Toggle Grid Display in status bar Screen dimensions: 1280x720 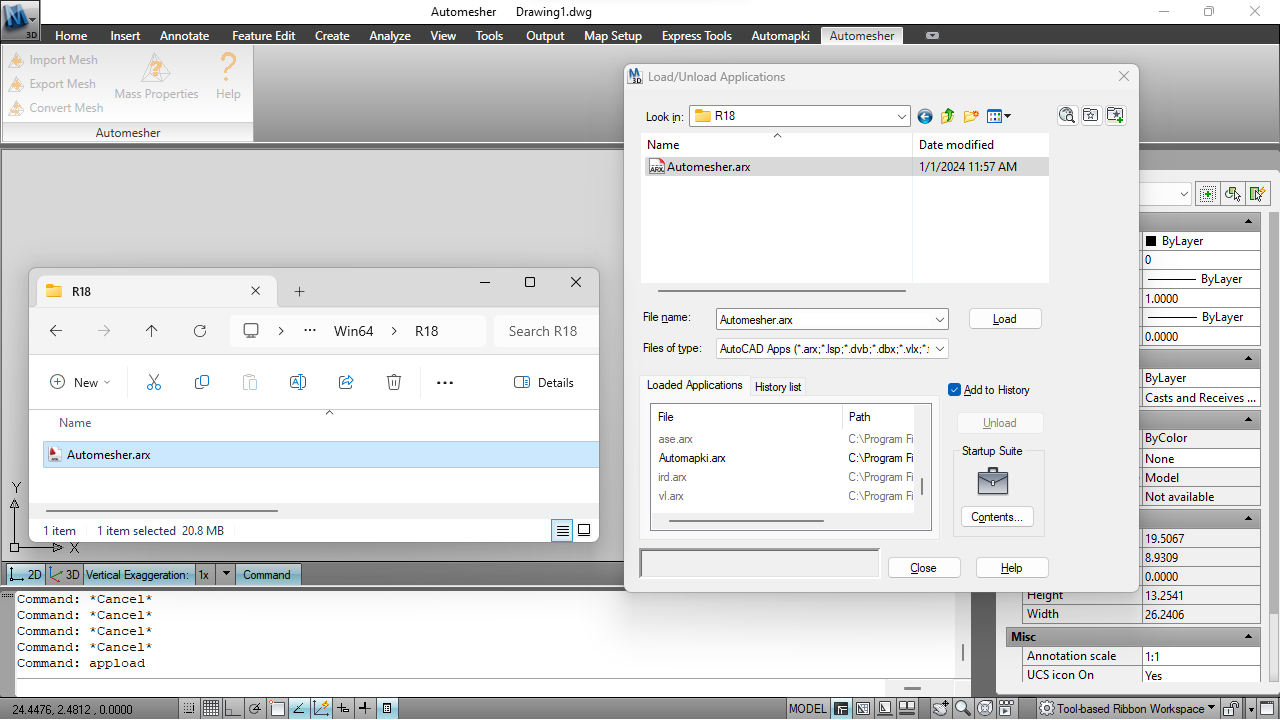coord(210,709)
